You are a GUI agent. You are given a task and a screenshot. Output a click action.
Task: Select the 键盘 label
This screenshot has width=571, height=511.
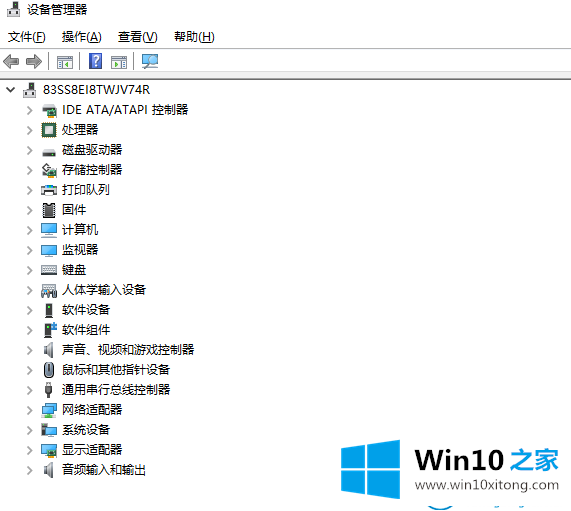[74, 270]
